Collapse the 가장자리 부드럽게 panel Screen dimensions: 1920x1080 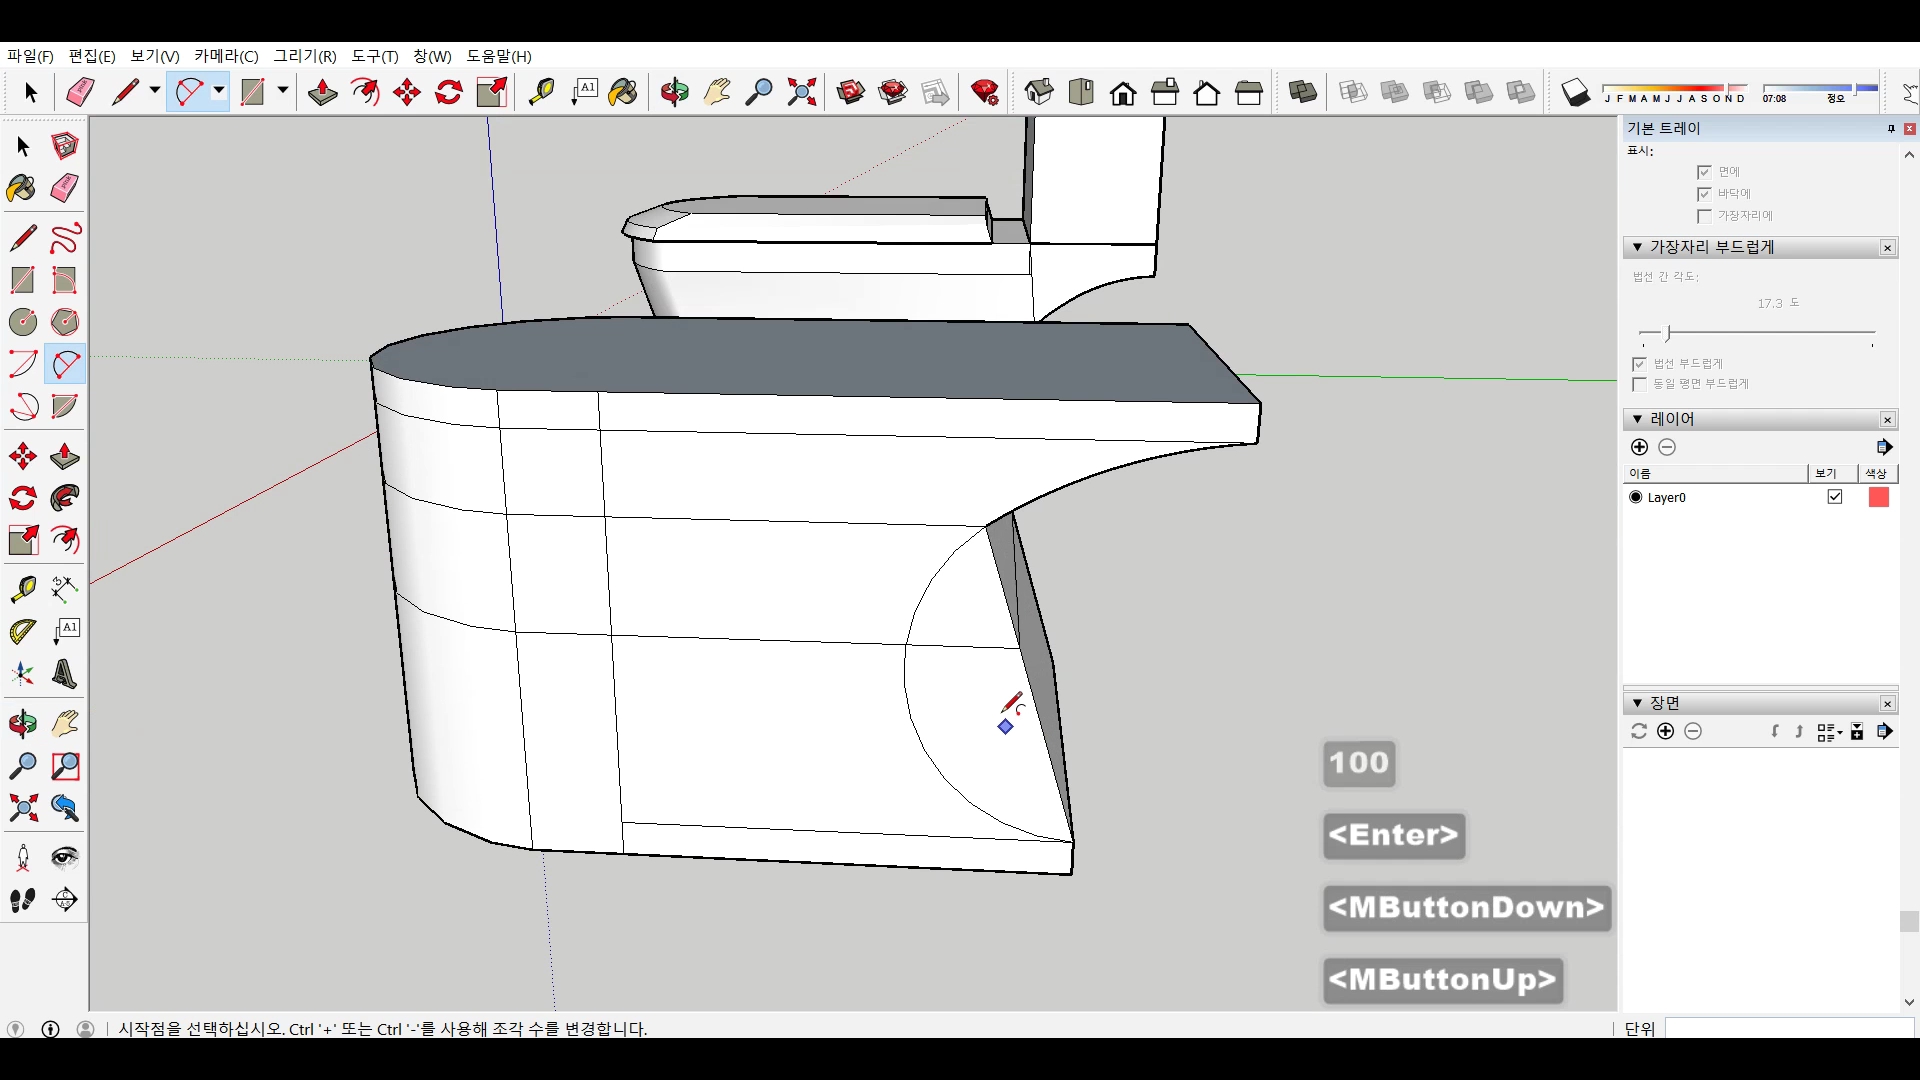1637,247
